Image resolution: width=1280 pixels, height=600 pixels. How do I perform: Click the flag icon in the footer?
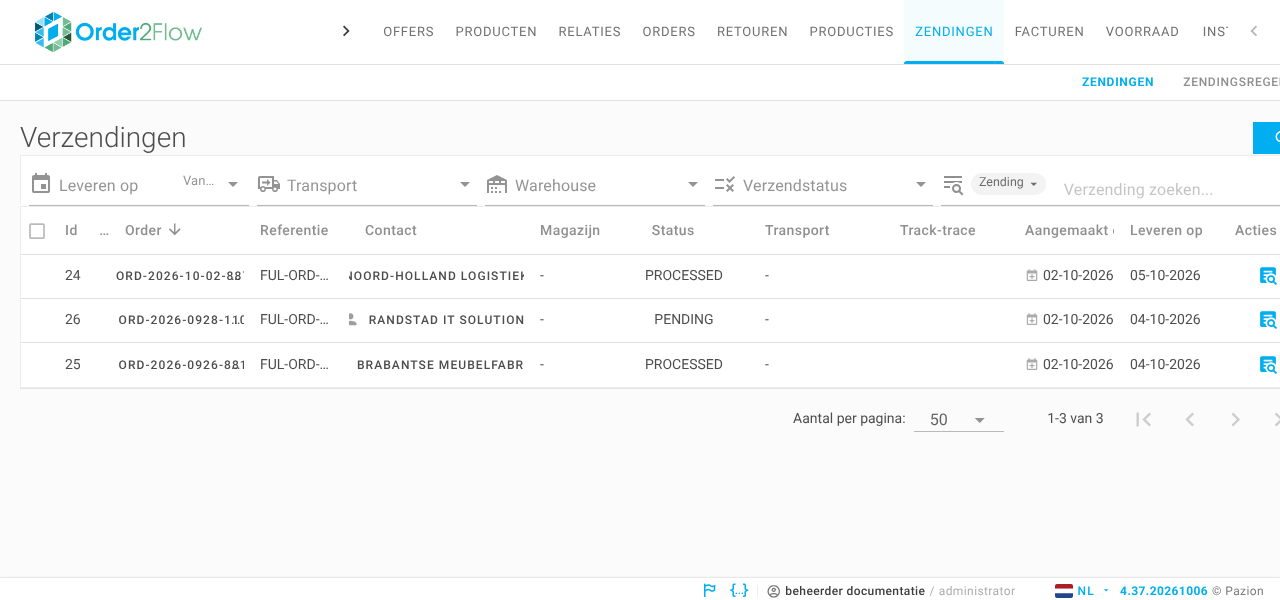click(710, 591)
